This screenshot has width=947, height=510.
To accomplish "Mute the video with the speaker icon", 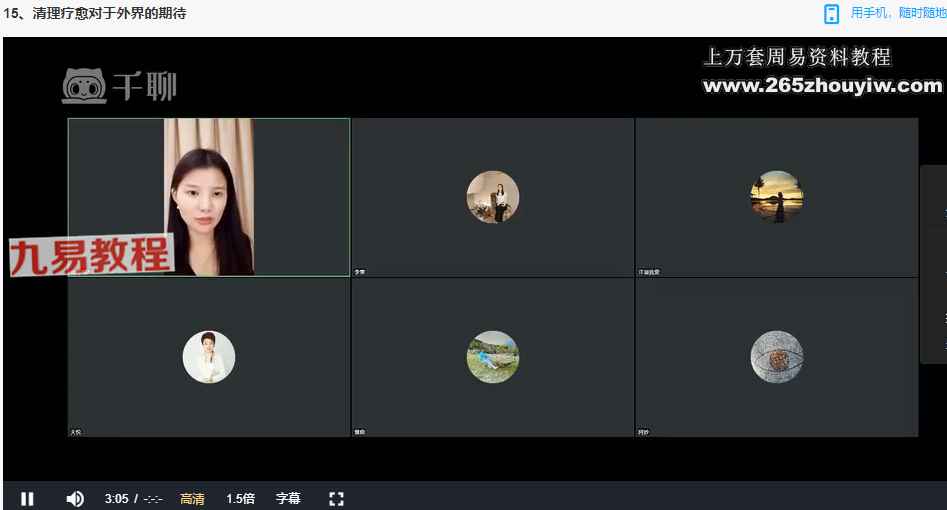I will [75, 498].
